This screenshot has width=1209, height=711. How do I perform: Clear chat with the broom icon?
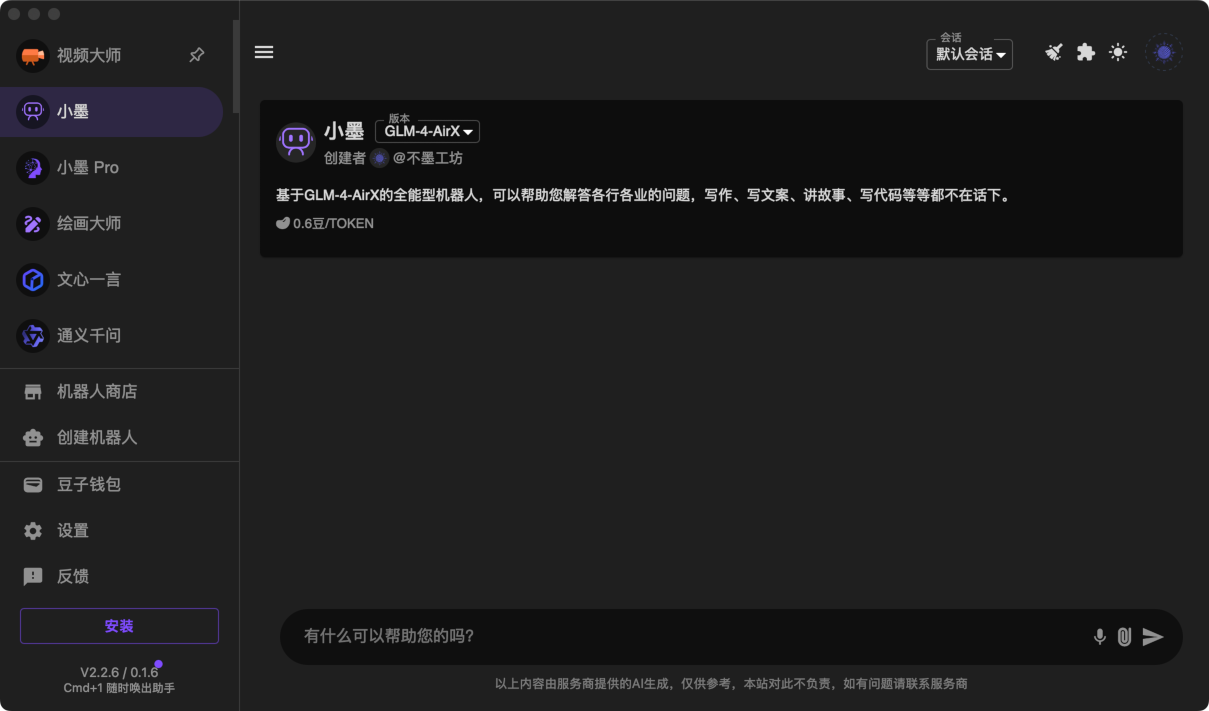1054,52
